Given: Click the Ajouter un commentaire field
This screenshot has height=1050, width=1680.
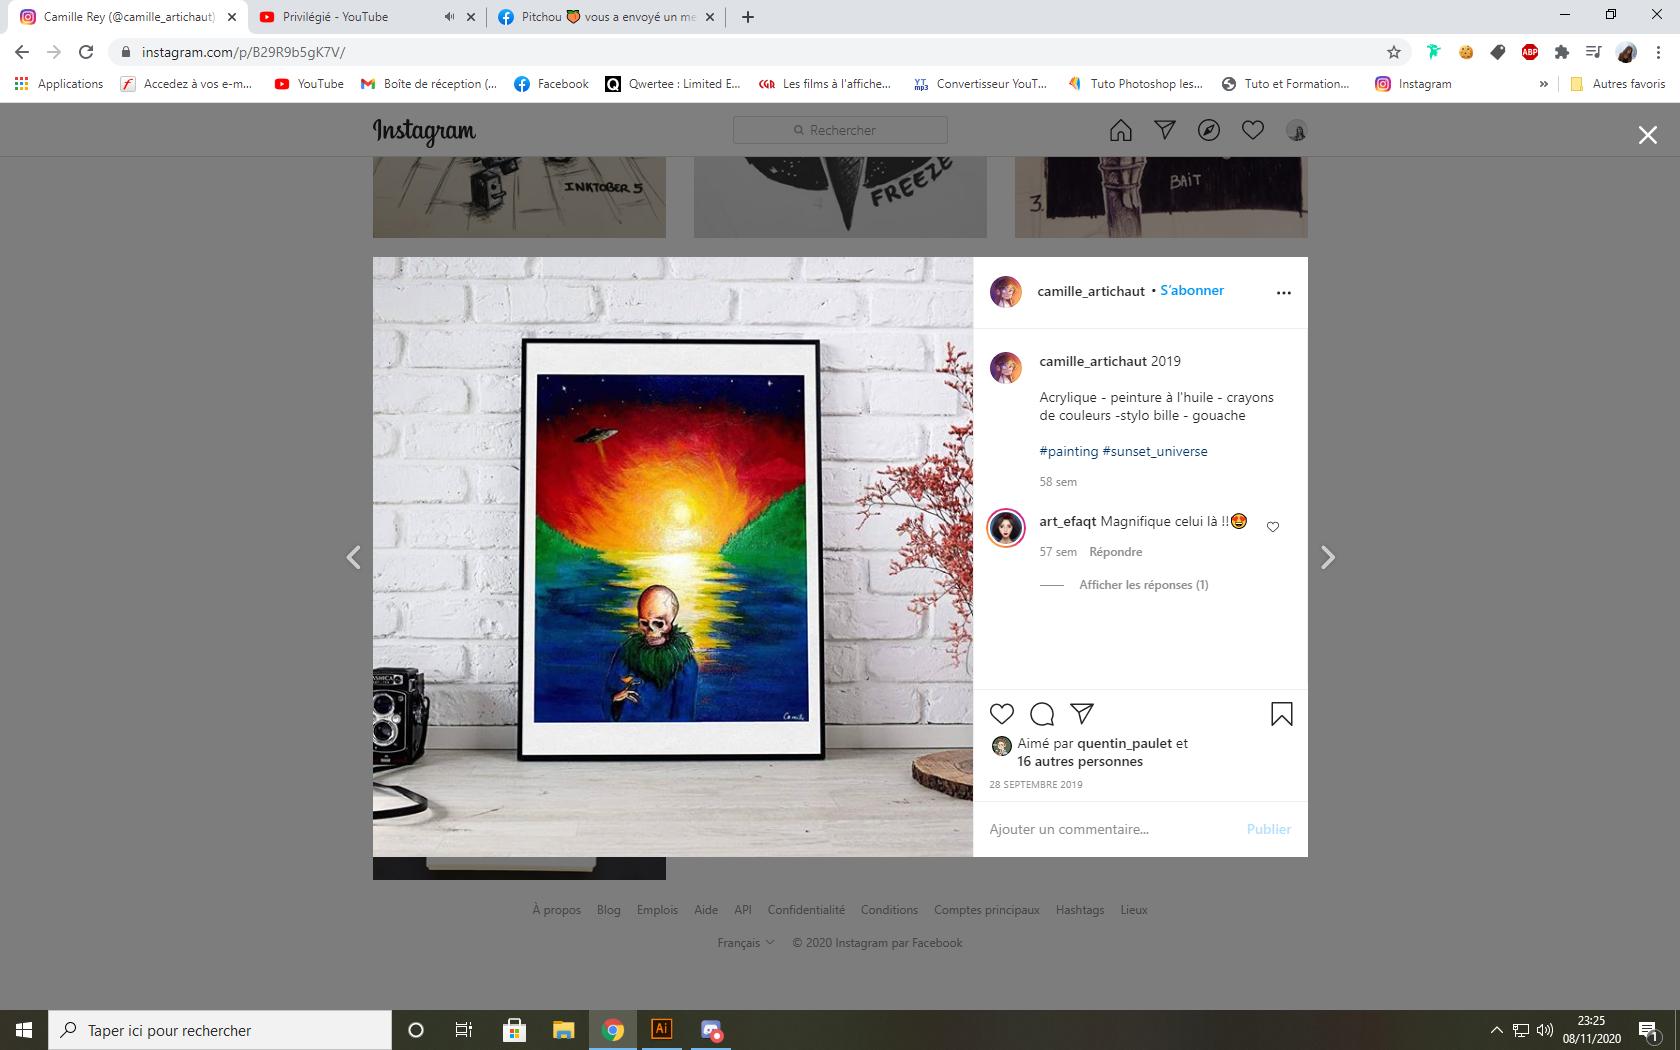Looking at the screenshot, I should click(1110, 829).
